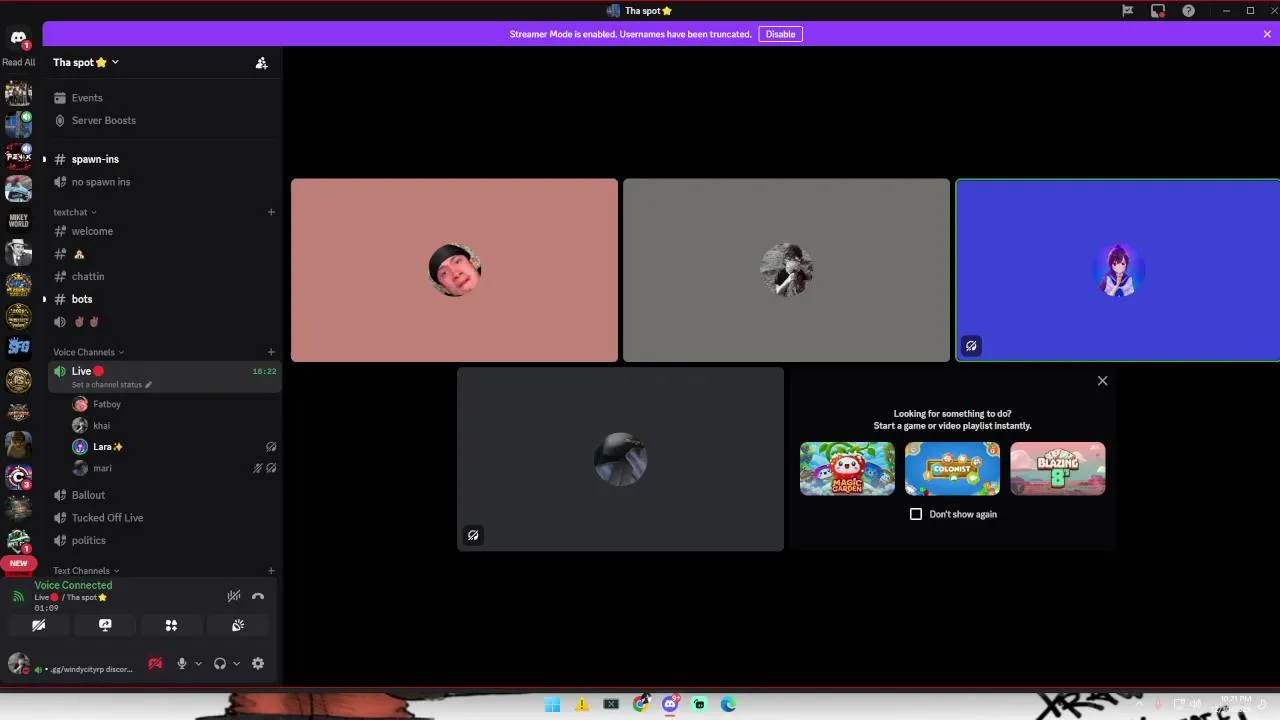Screen dimensions: 1280x720
Task: Disable Streamer Mode
Action: pyautogui.click(x=780, y=34)
